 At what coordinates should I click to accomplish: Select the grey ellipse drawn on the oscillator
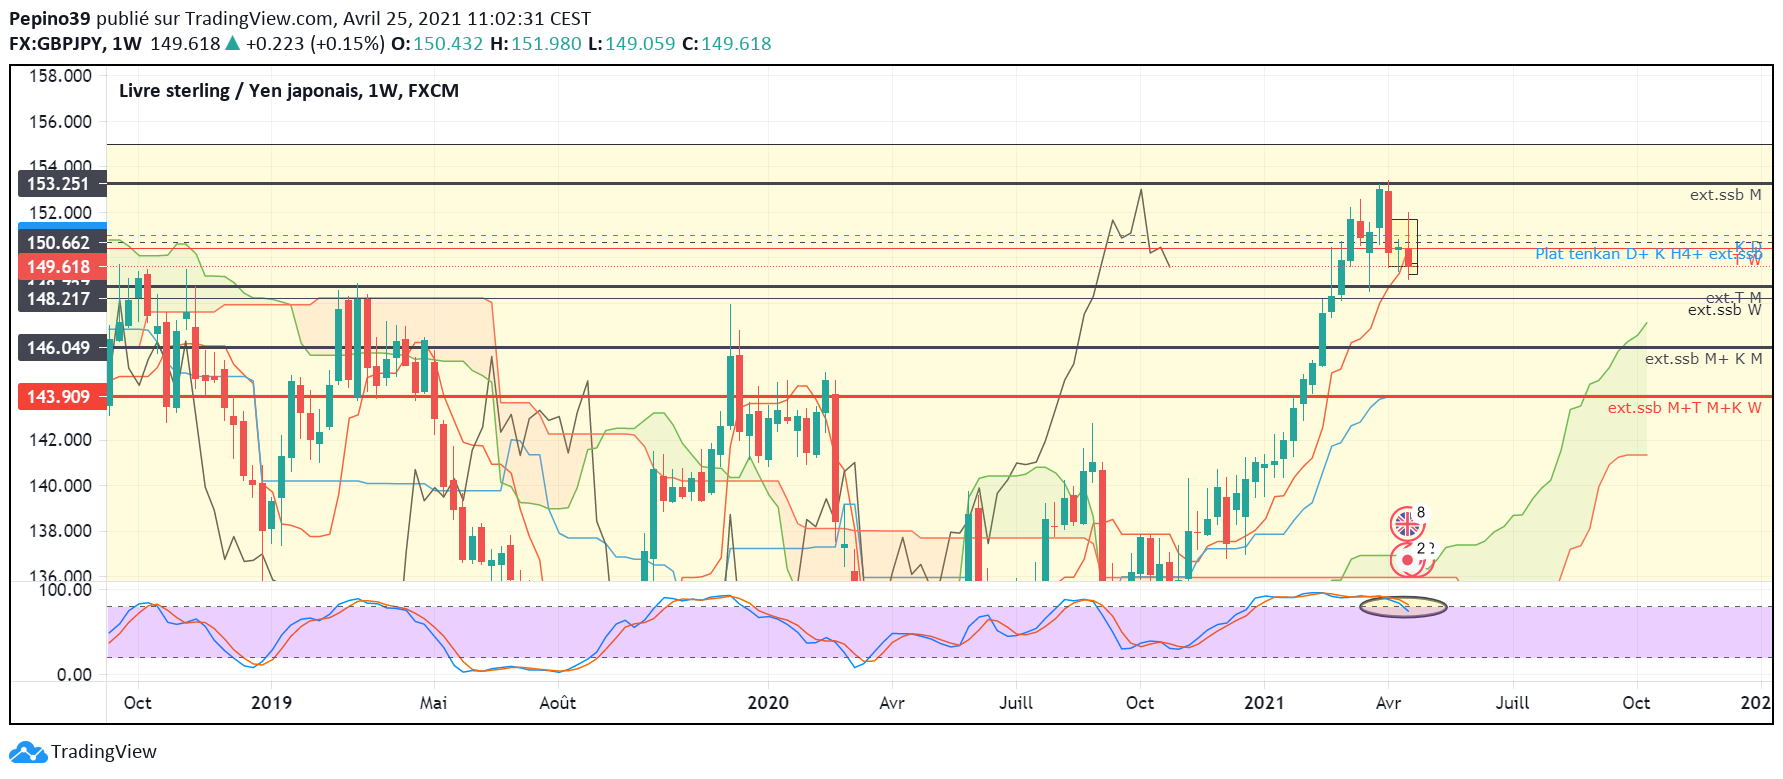tap(1403, 606)
